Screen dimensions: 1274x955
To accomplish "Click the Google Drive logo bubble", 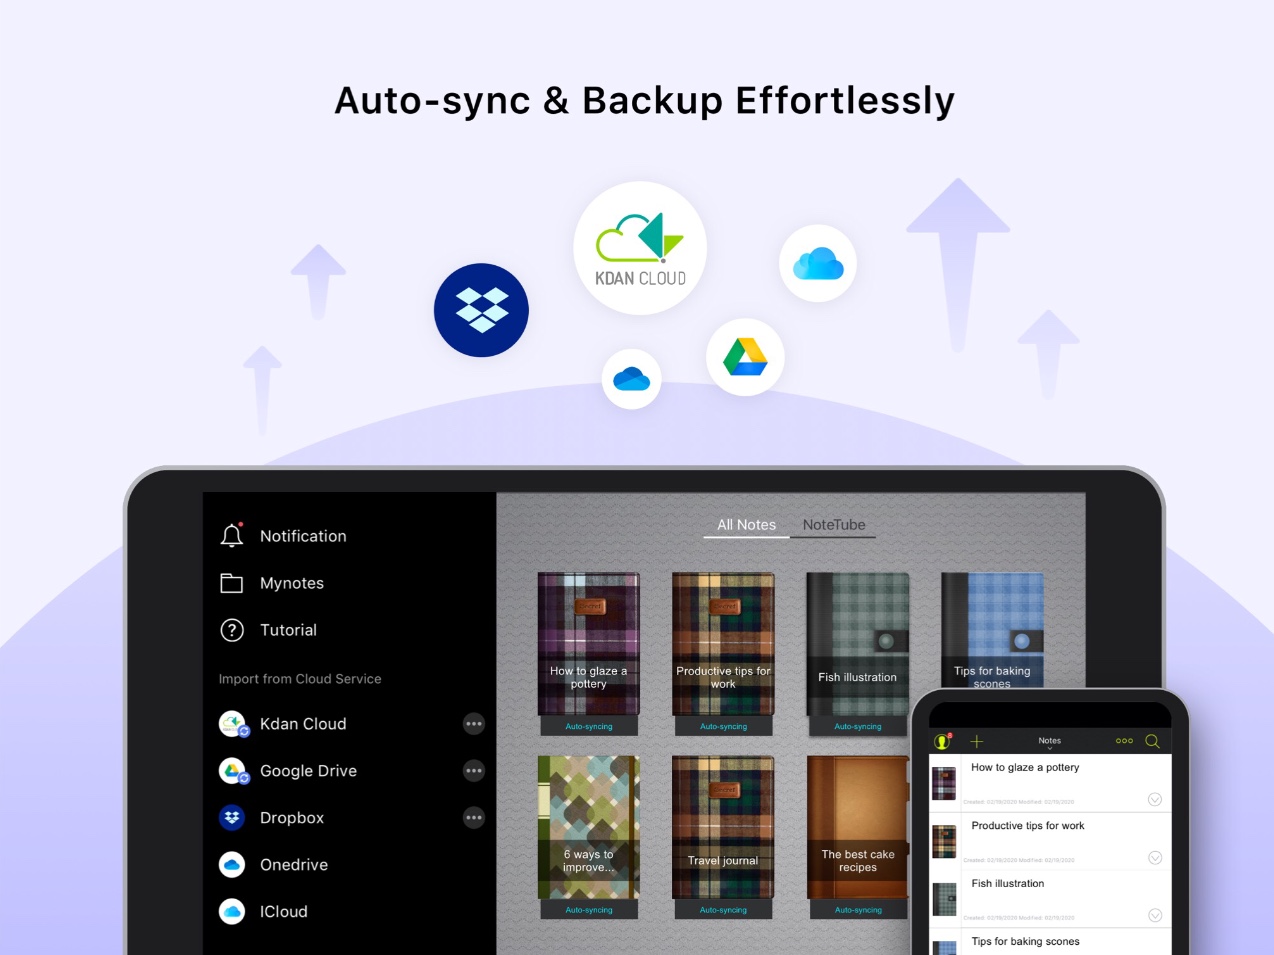I will tap(745, 357).
